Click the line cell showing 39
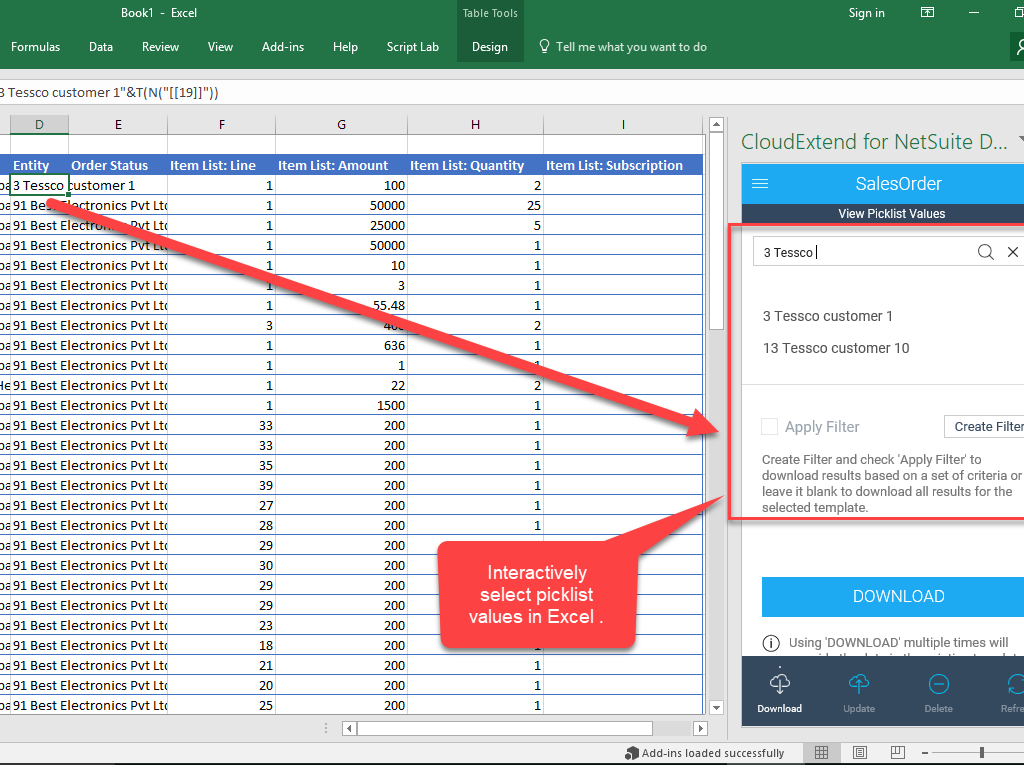 tap(221, 485)
